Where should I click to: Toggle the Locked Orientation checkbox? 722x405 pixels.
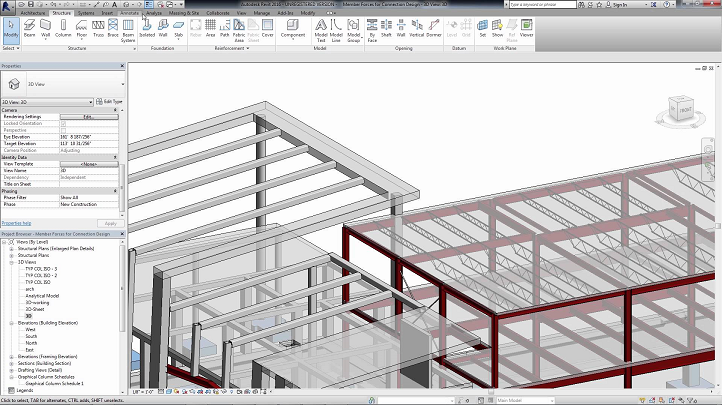(64, 123)
